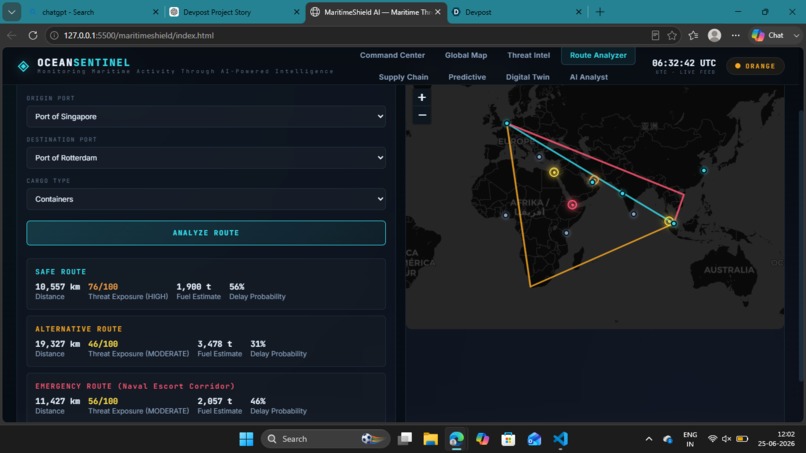Open browser settings and more menu
The image size is (806, 453).
pyautogui.click(x=736, y=35)
